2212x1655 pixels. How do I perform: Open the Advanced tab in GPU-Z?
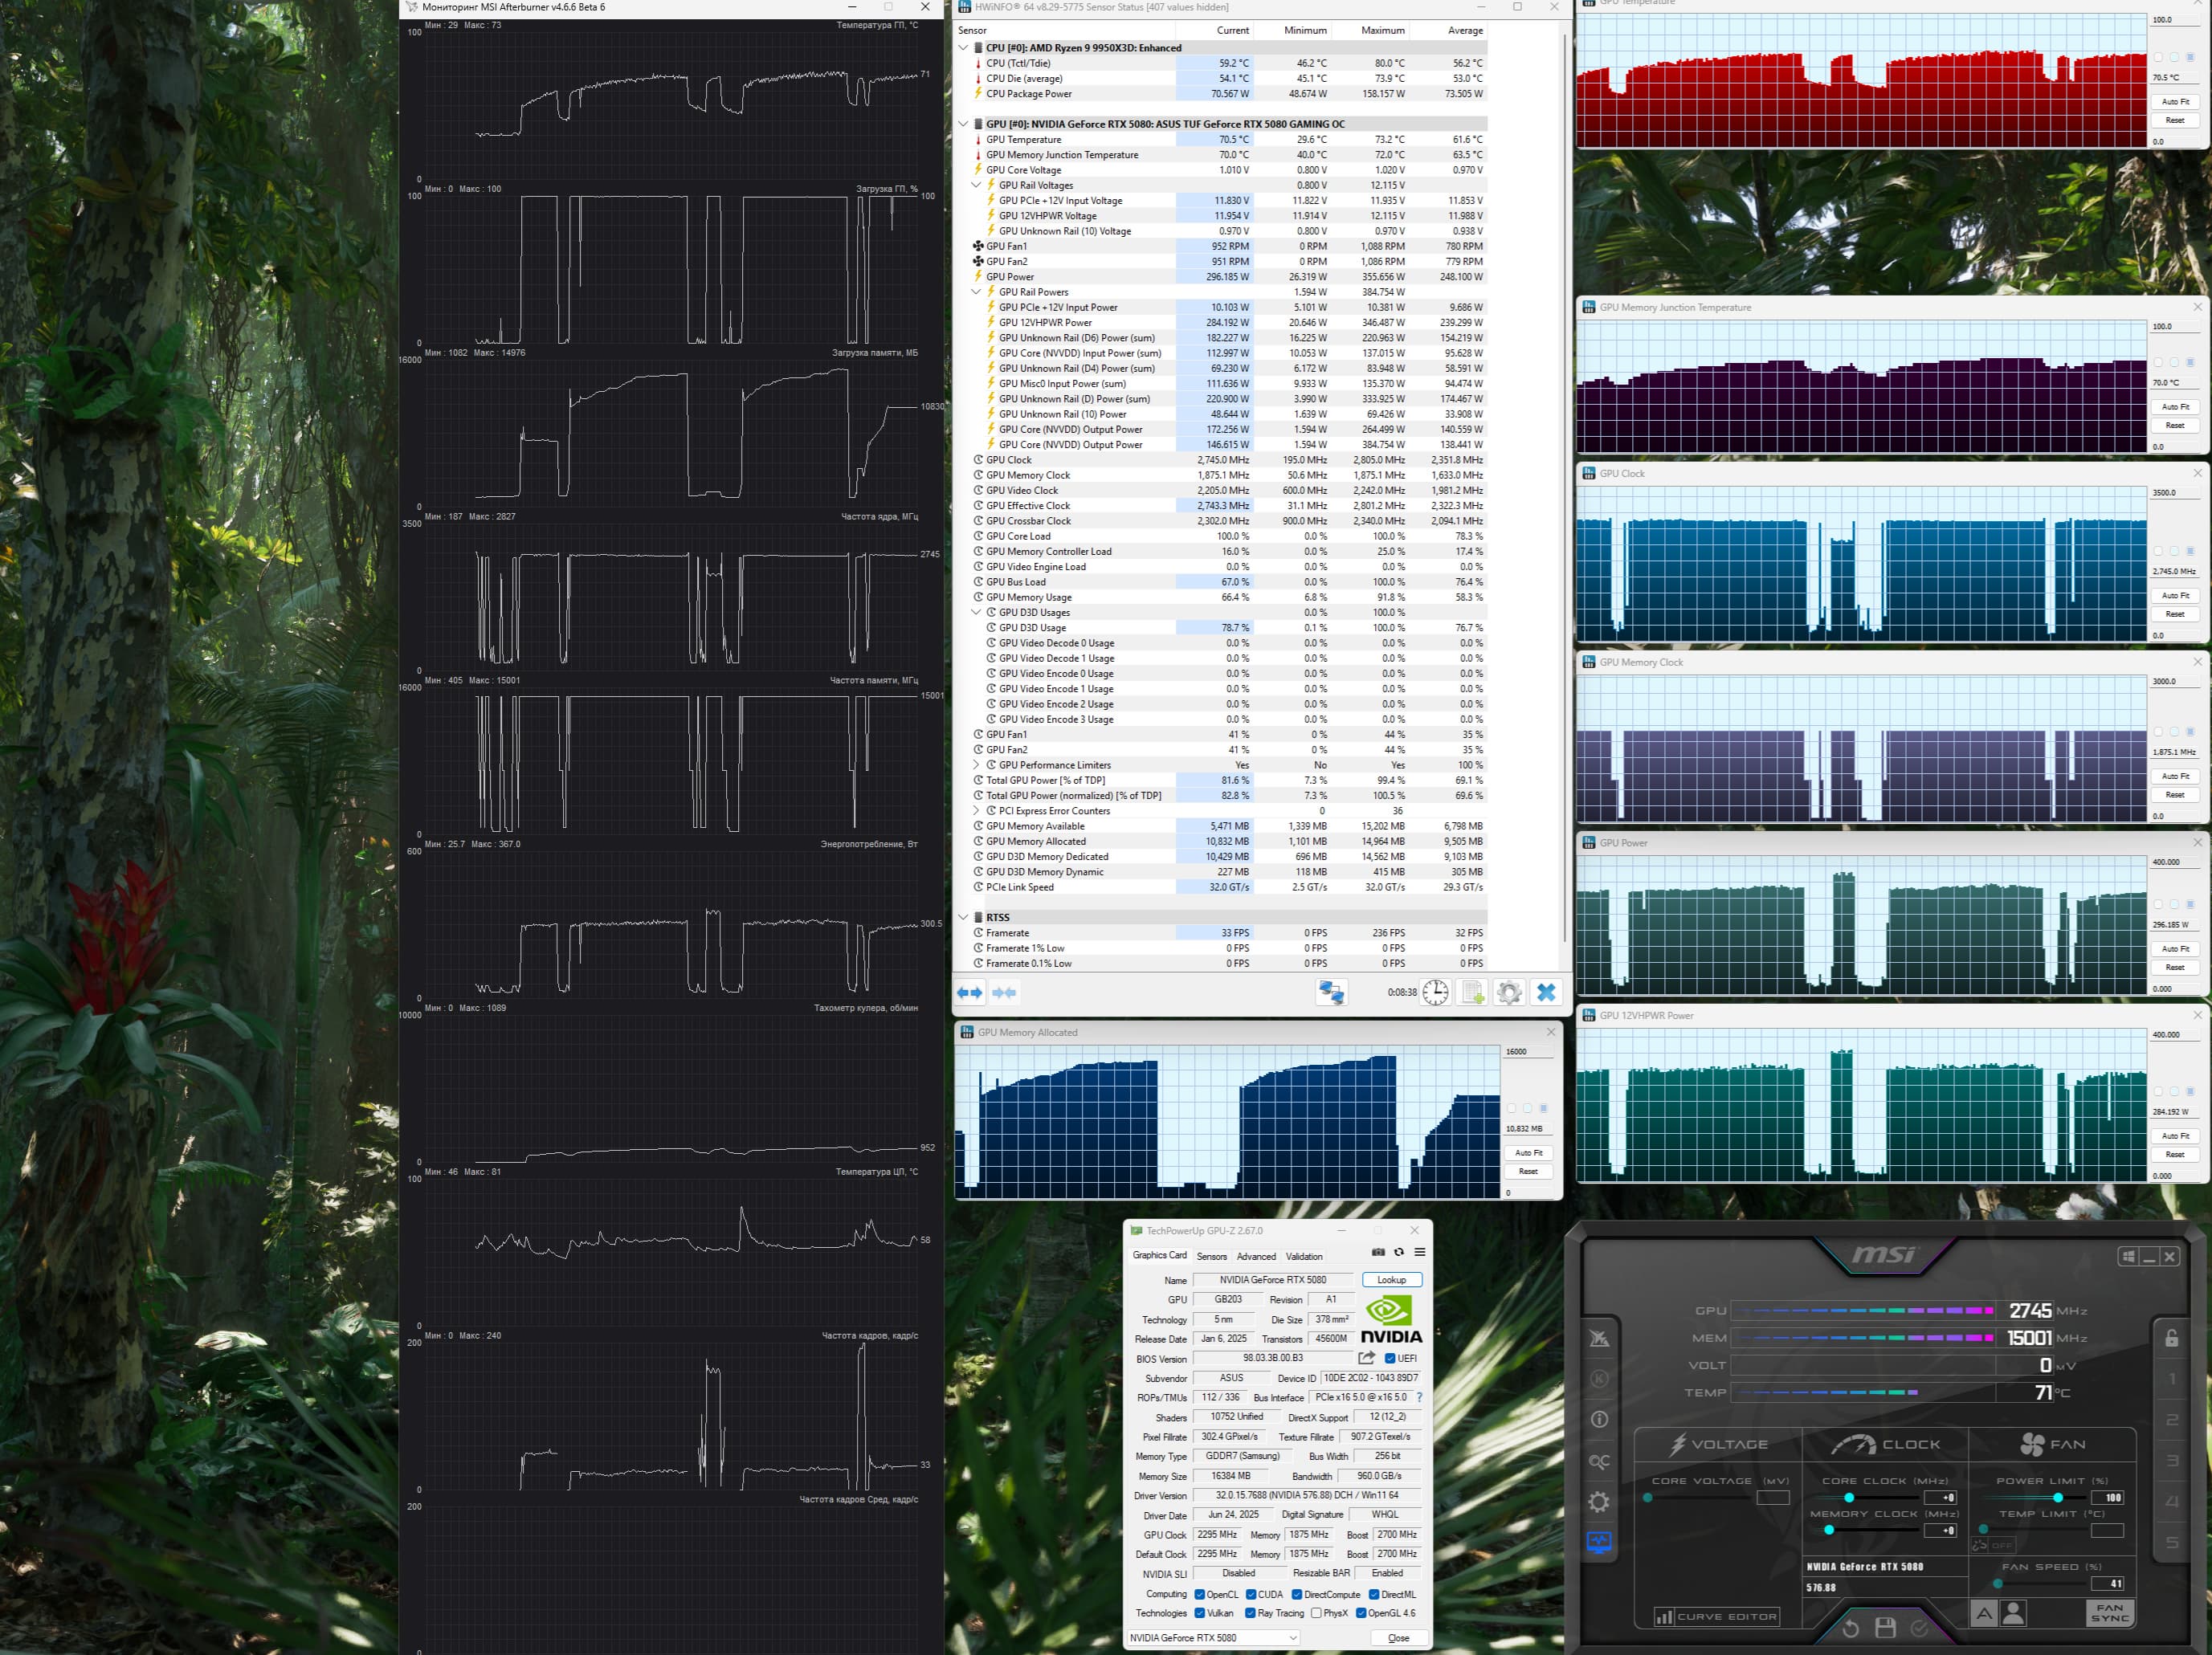point(1256,1256)
